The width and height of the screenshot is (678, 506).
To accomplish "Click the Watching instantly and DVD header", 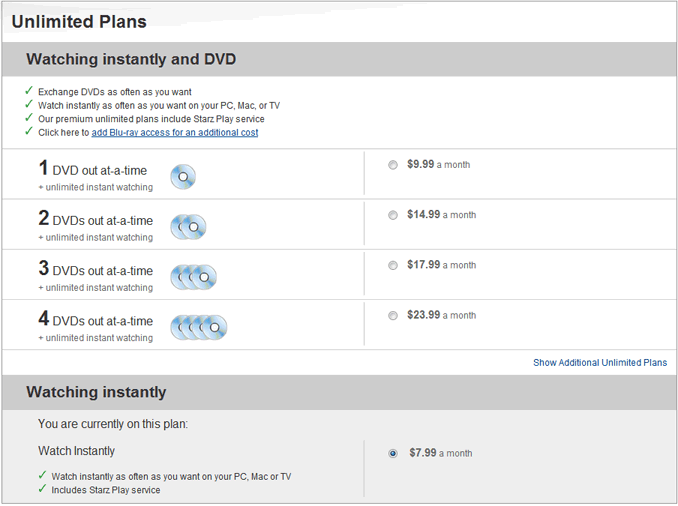I will (x=131, y=59).
